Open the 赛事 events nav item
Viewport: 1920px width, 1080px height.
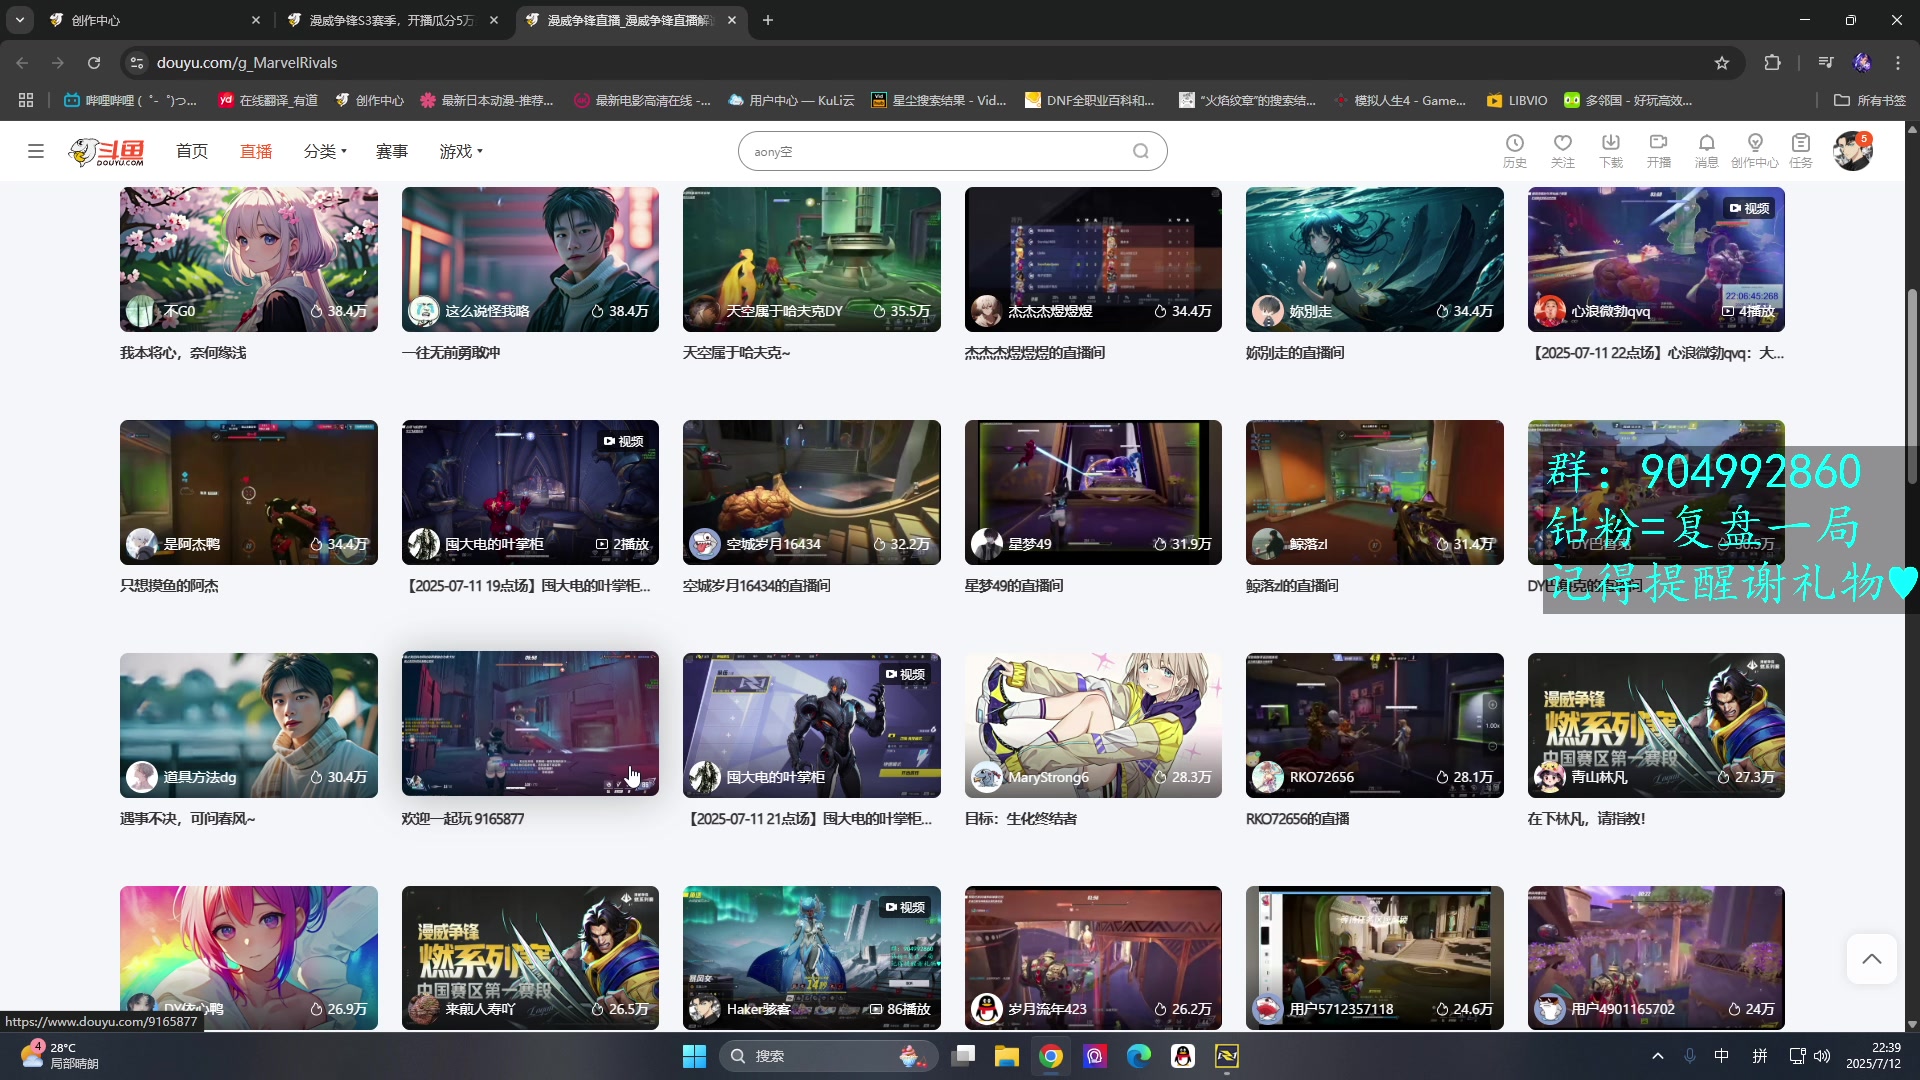[x=392, y=151]
